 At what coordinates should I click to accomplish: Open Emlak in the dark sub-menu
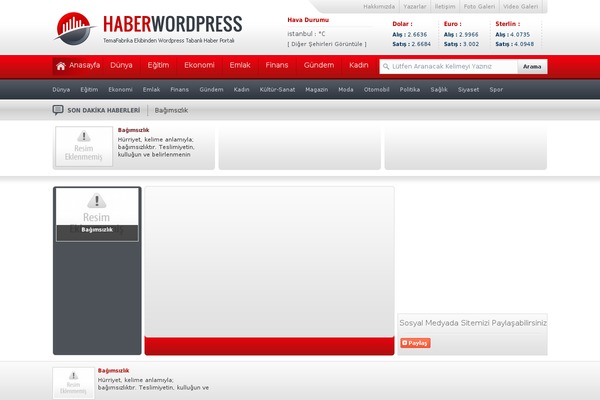coord(151,90)
